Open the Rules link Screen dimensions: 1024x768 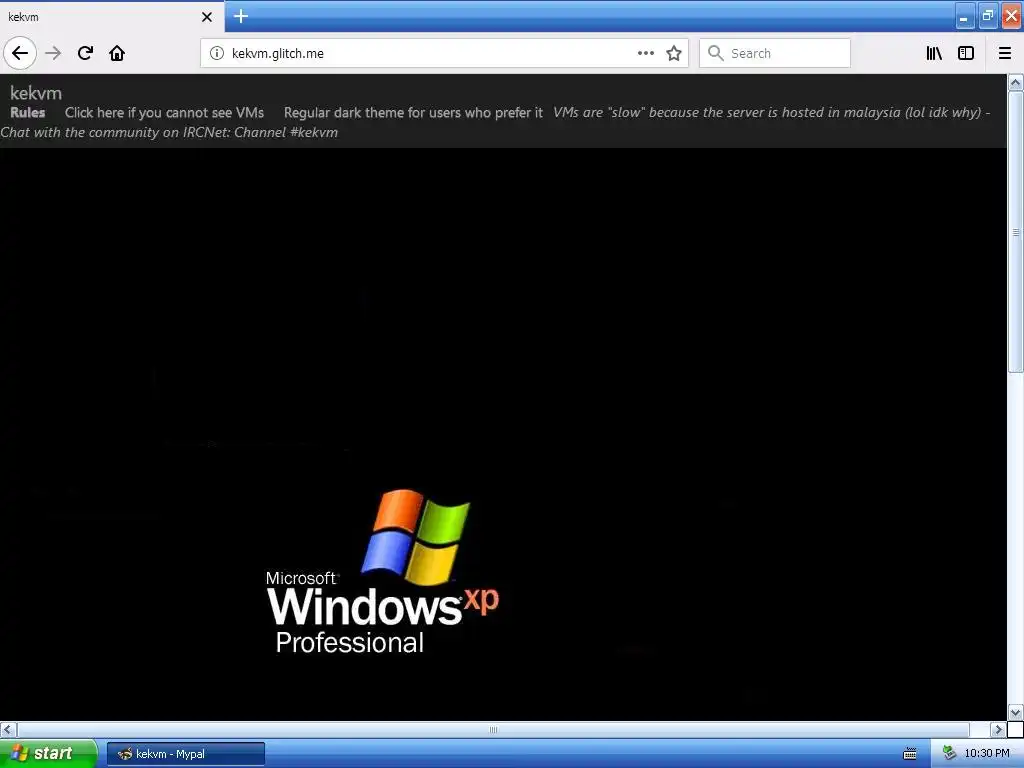point(28,112)
